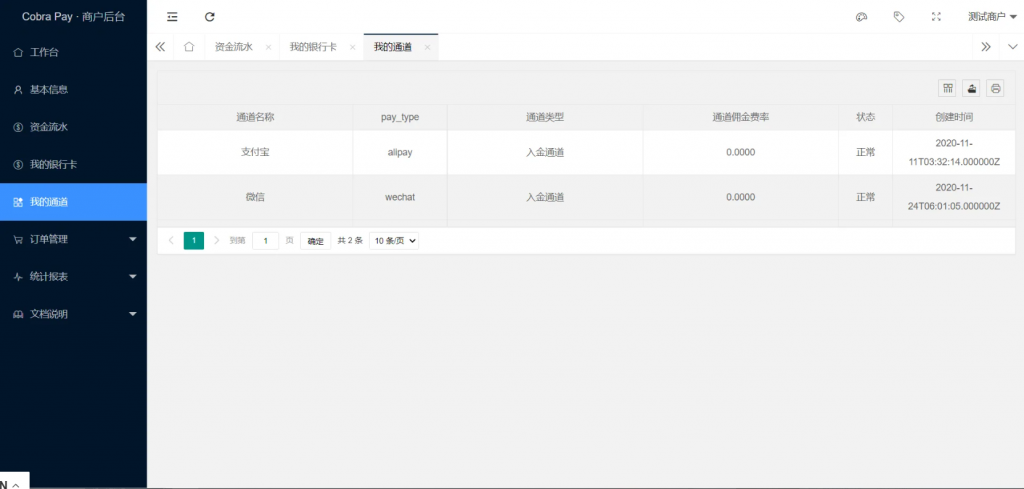Expand the 统计报表 sidebar menu
Screen dimensions: 1024x489
click(73, 276)
